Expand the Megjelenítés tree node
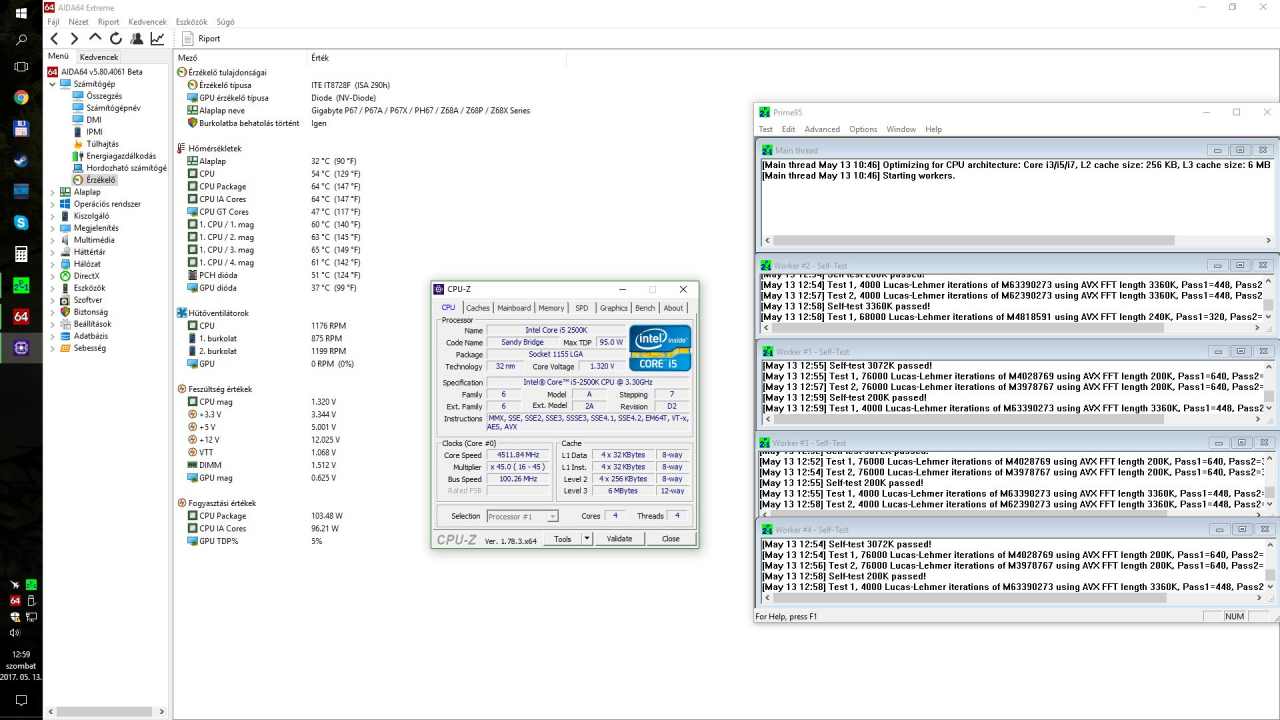The width and height of the screenshot is (1280, 720). [x=53, y=228]
